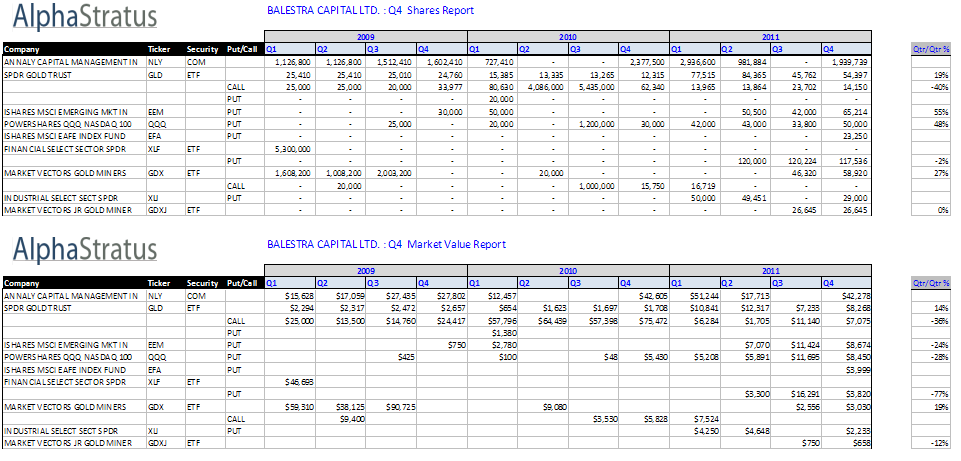Click the 4,086,000 call shares value
Screen dimensions: 961x461
(x=543, y=87)
